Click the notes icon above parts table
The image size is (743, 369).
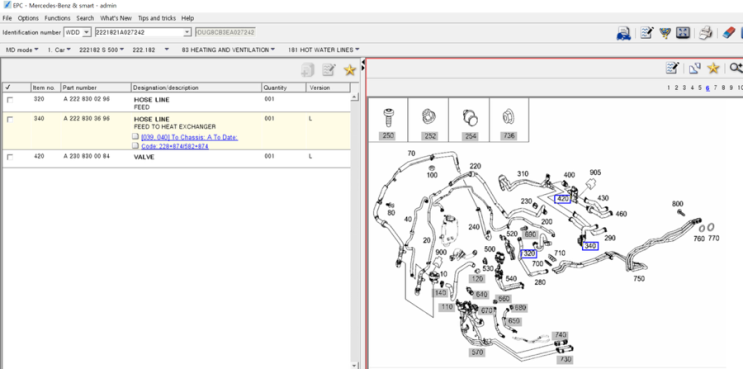click(x=328, y=70)
